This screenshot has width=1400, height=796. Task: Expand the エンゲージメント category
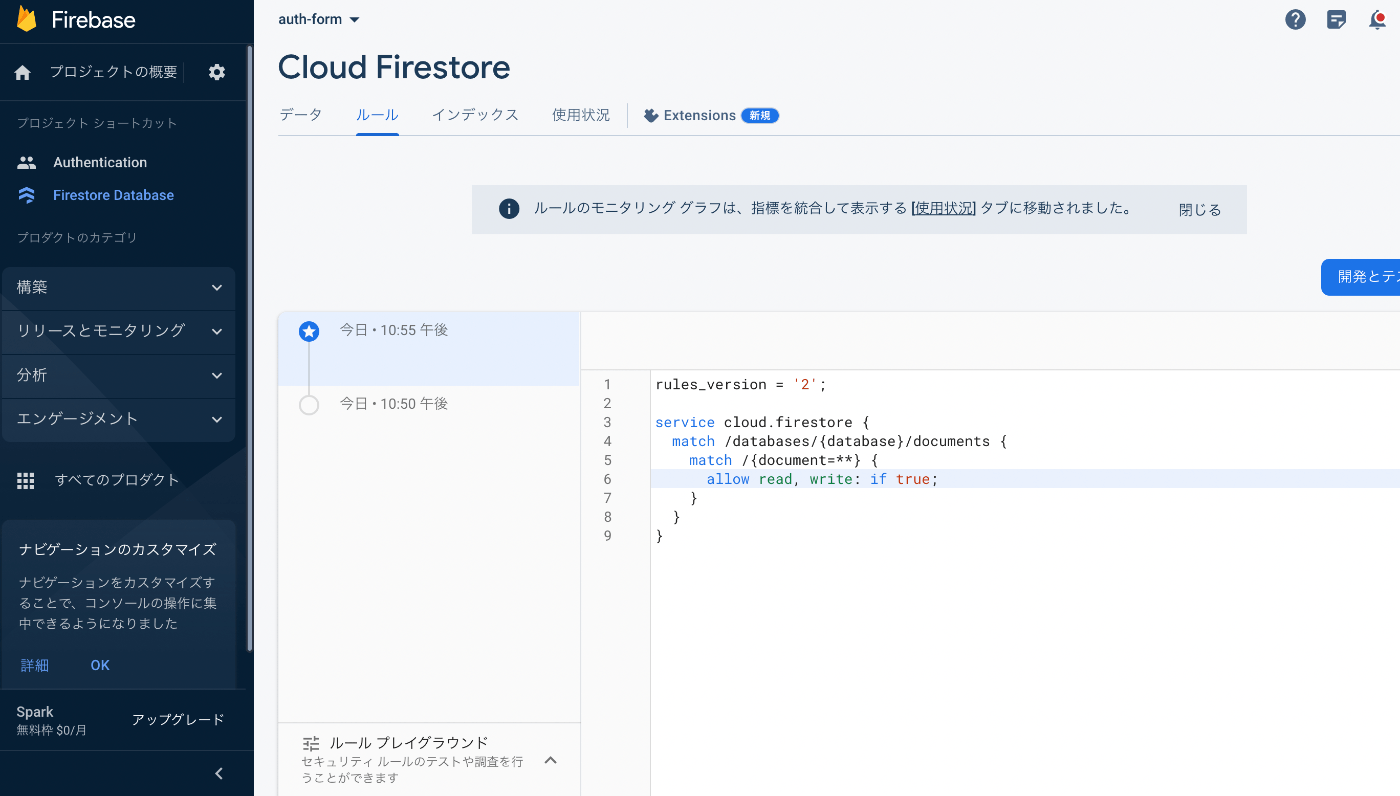[x=119, y=419]
